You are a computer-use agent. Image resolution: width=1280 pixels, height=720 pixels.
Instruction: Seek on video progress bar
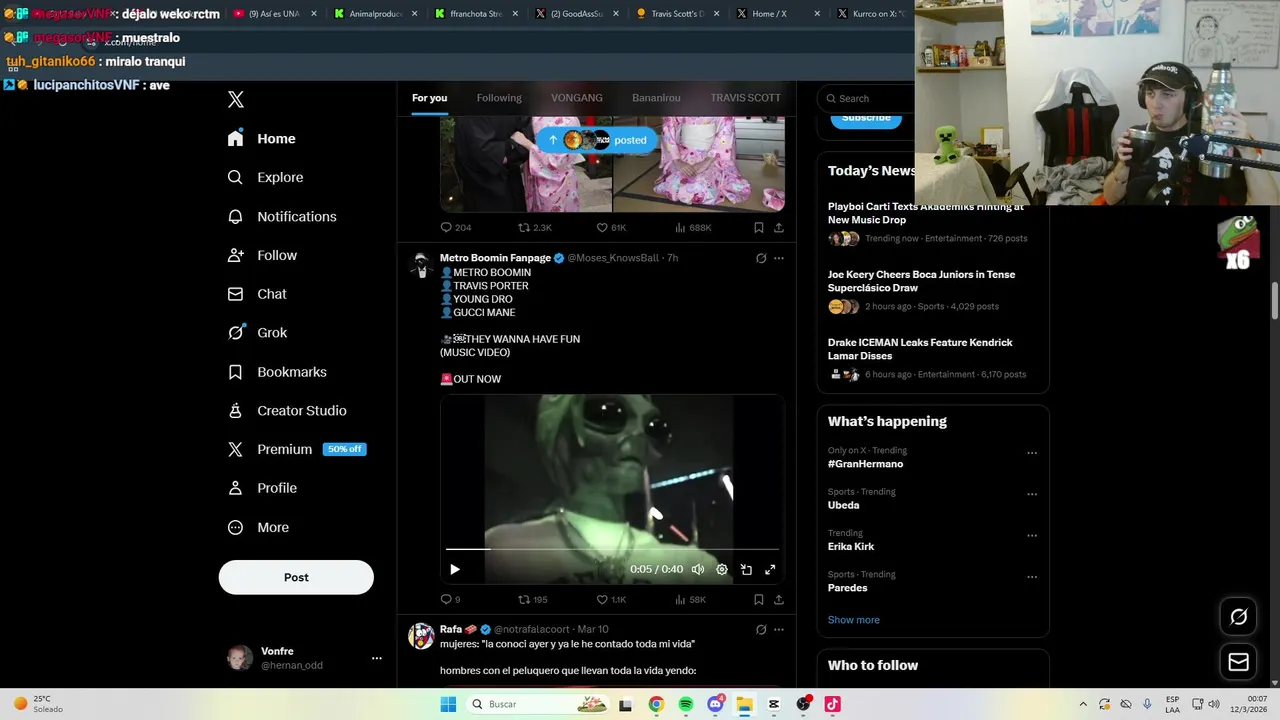tap(612, 549)
